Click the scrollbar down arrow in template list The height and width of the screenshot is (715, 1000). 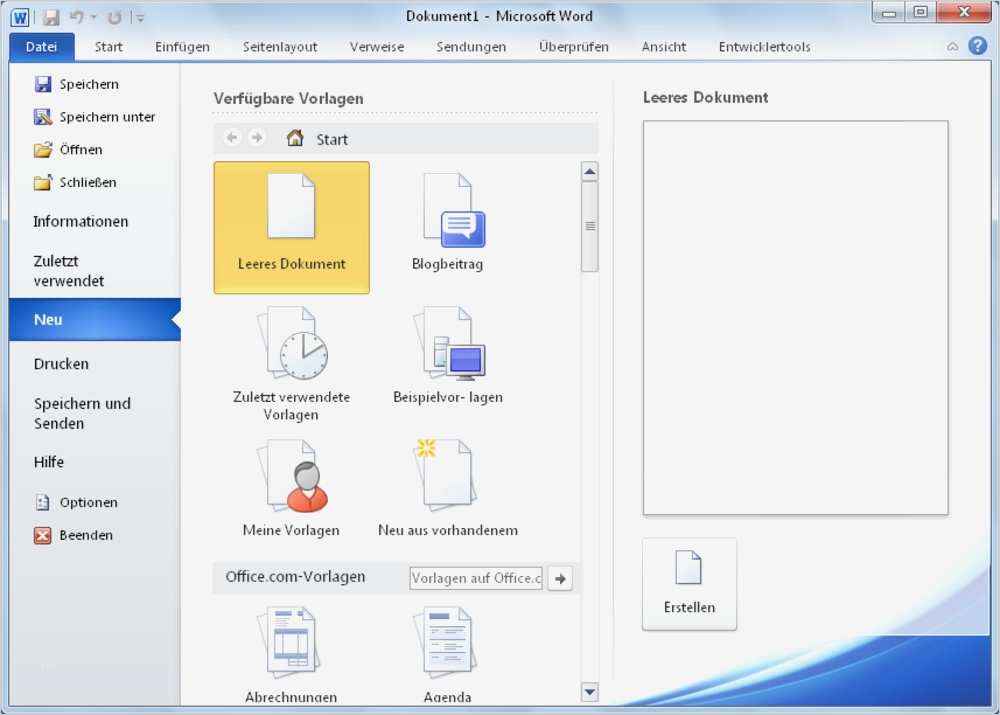[589, 691]
